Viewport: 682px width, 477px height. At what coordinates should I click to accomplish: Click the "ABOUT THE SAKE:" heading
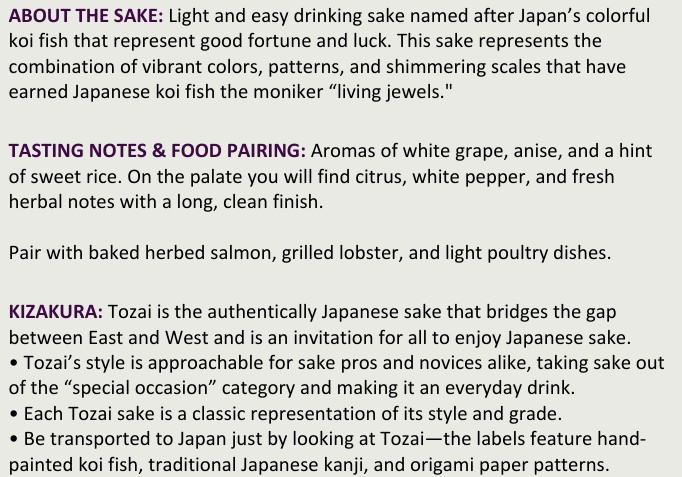pyautogui.click(x=86, y=17)
